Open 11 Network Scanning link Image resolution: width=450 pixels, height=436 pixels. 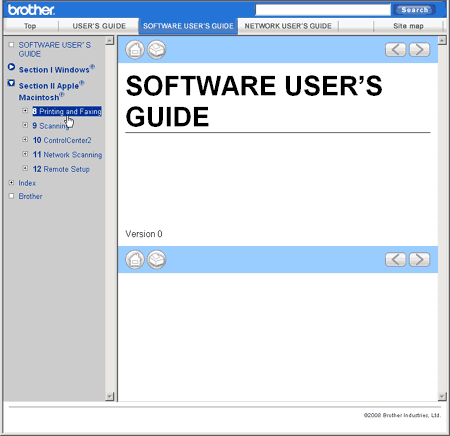67,155
